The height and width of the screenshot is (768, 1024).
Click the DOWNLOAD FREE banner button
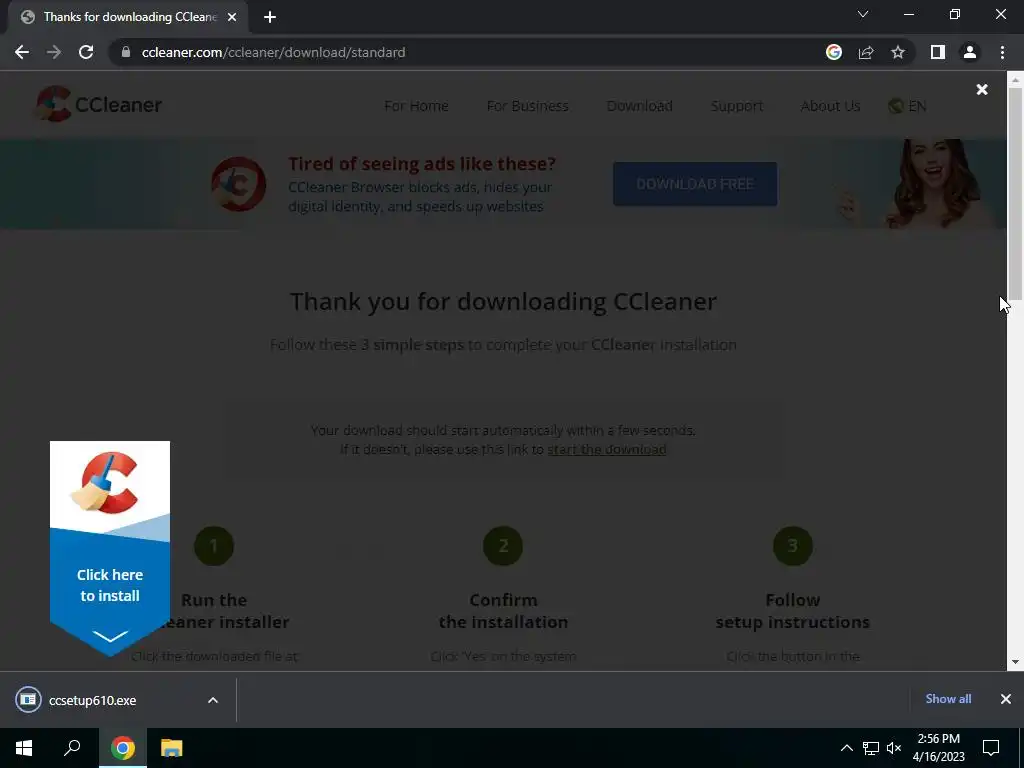point(695,184)
